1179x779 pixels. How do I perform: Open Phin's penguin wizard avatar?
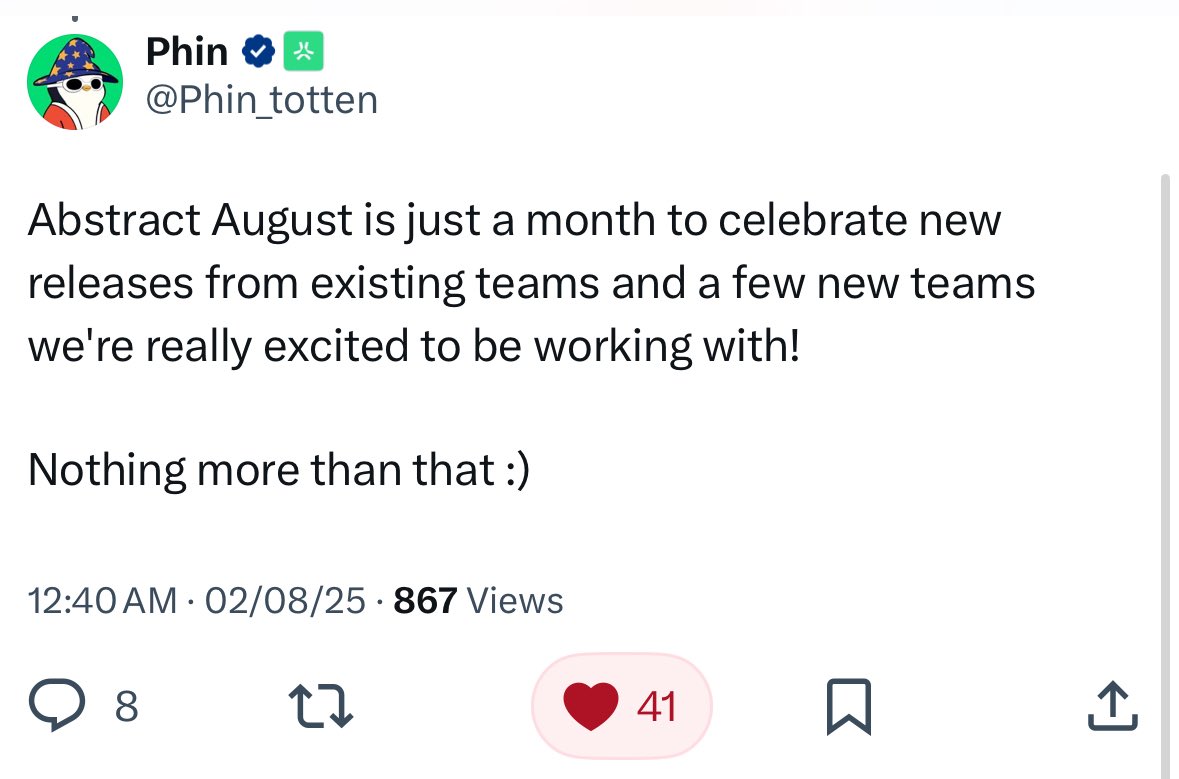pos(74,82)
